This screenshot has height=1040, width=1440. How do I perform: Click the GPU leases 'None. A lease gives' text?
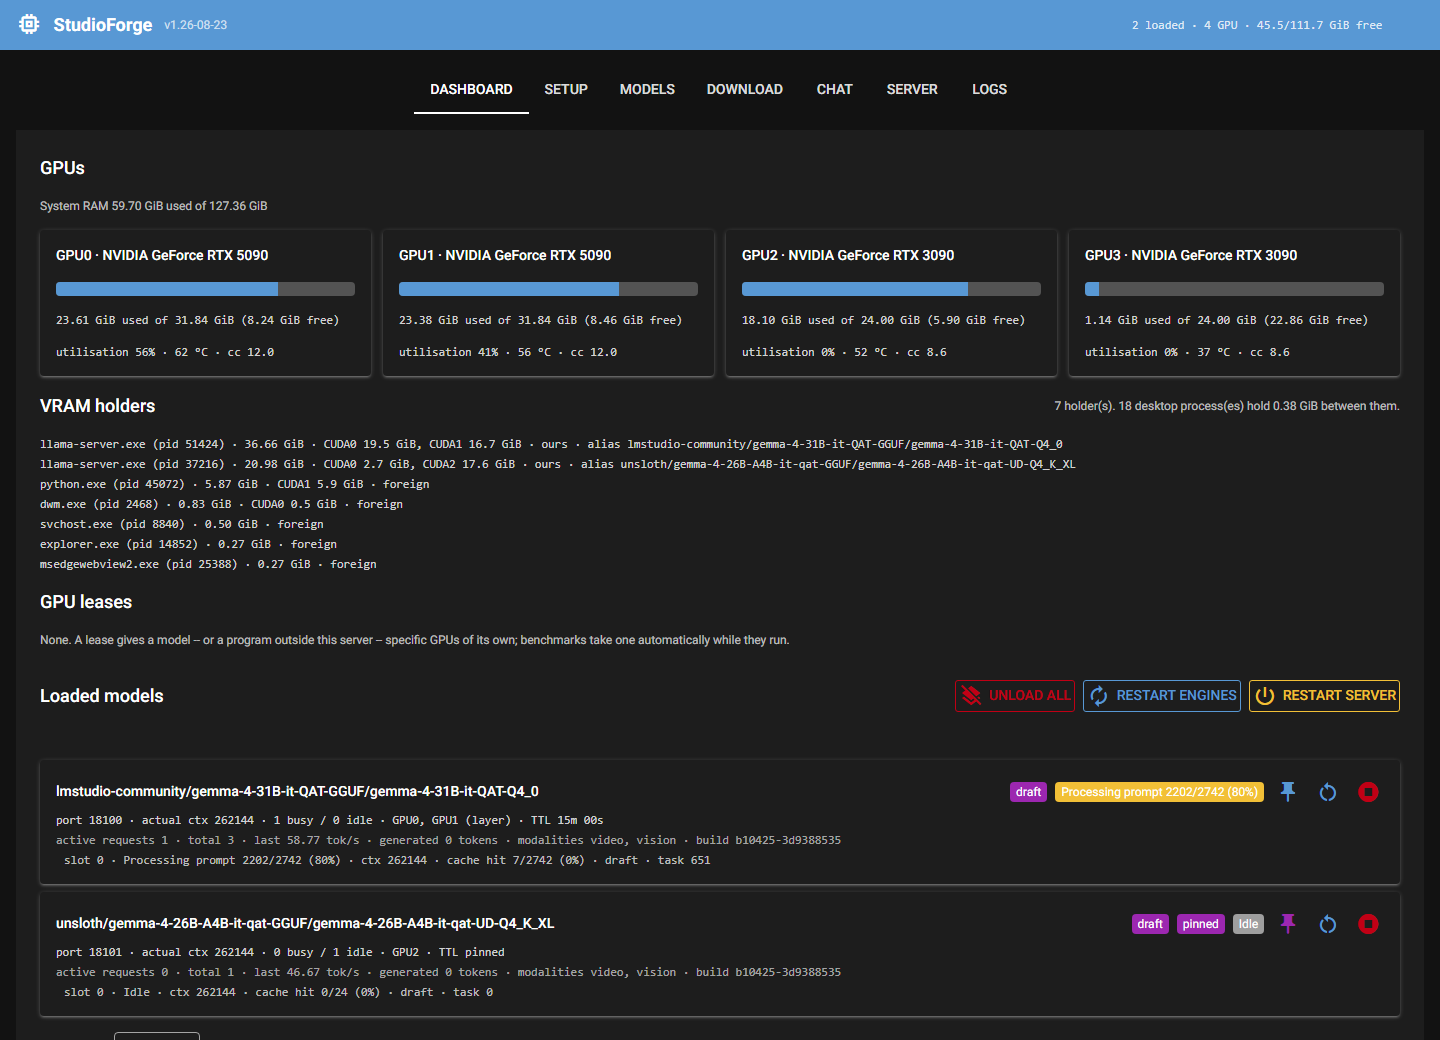[415, 640]
